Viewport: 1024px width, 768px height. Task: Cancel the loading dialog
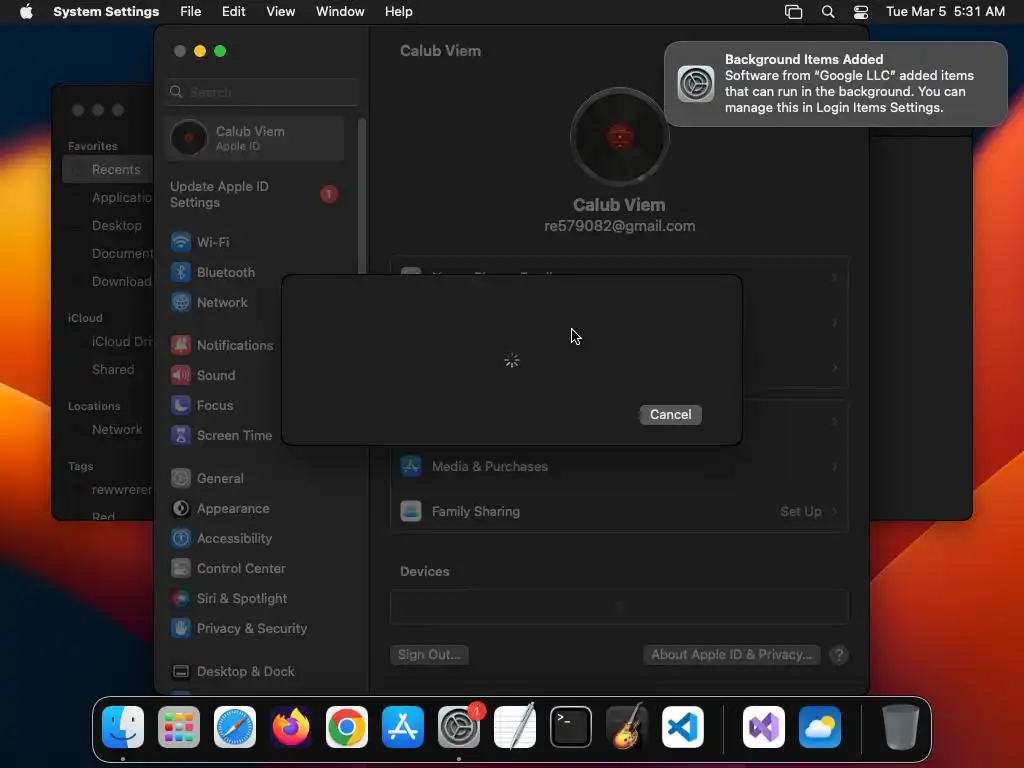click(670, 415)
